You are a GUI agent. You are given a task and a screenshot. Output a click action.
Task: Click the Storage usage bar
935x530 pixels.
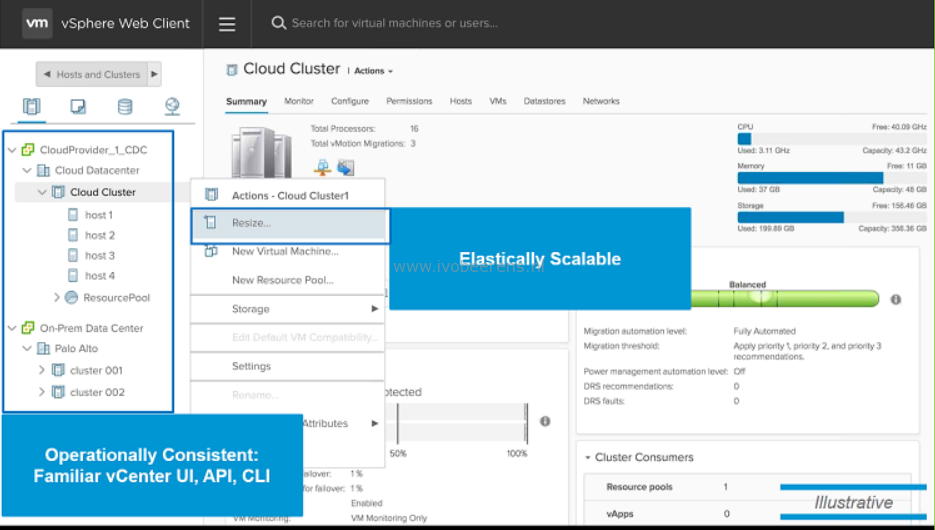pos(832,218)
